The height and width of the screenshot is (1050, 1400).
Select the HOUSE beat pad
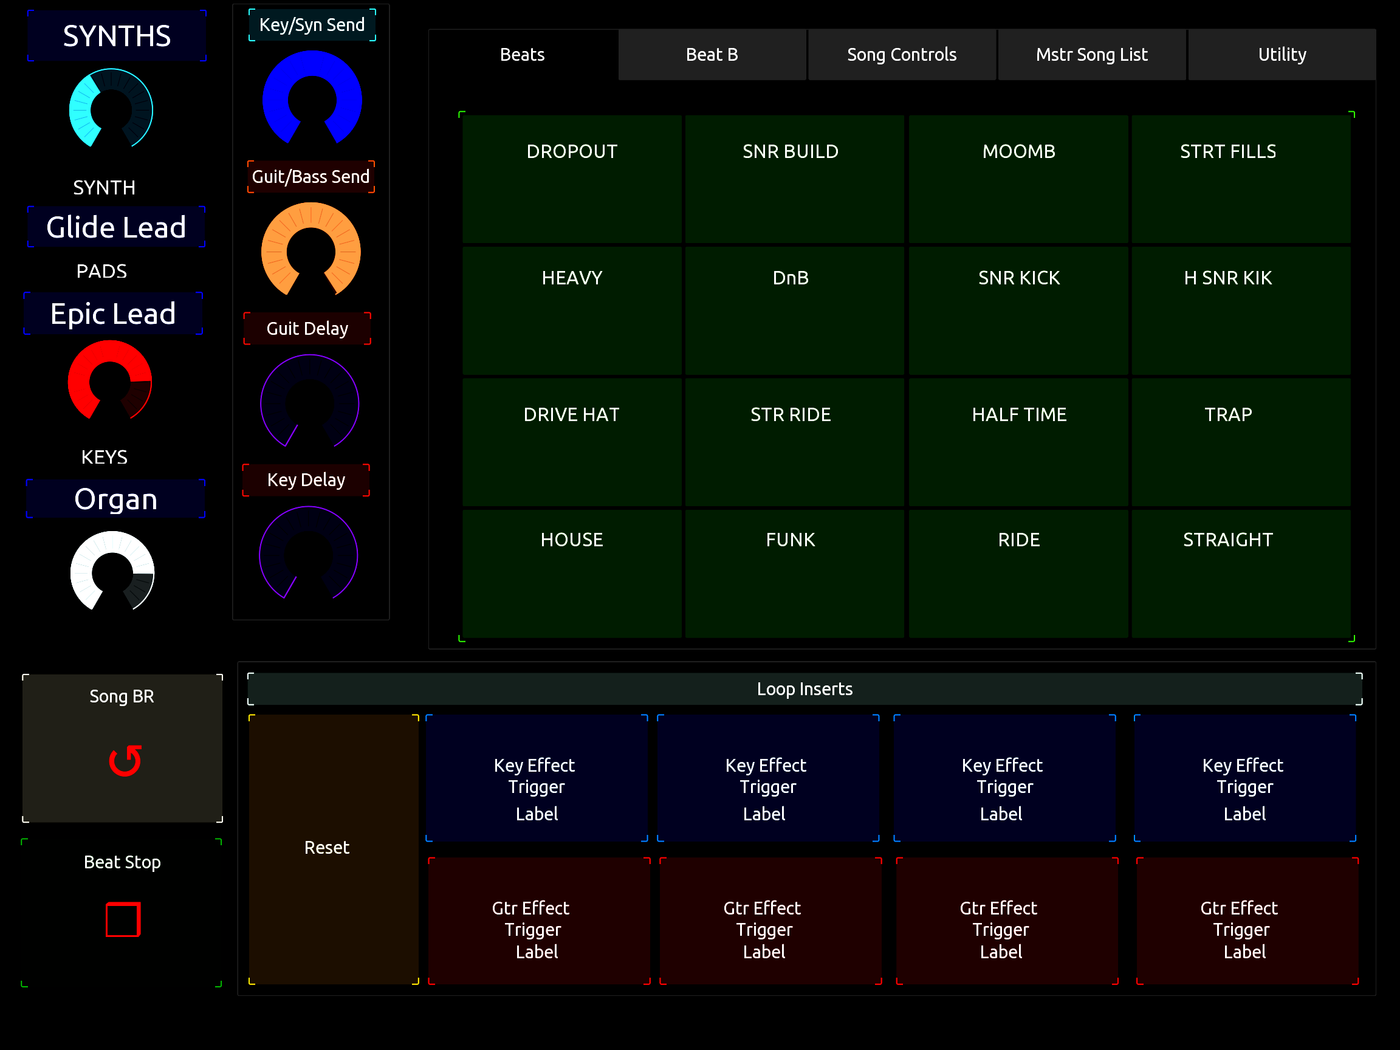click(x=572, y=573)
